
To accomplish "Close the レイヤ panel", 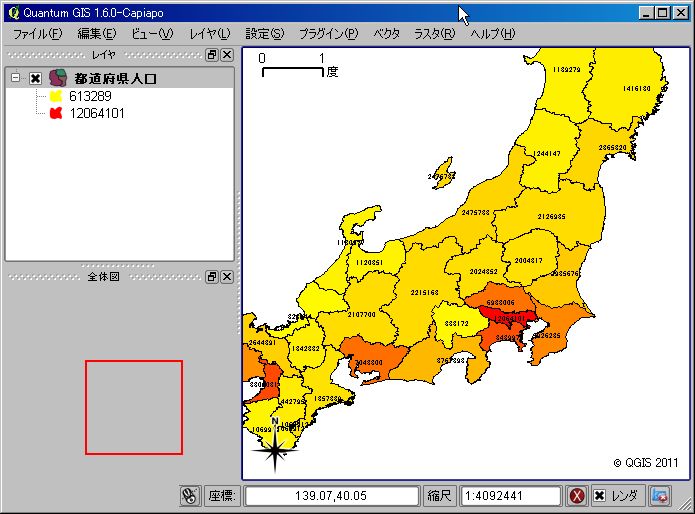I will 227,55.
